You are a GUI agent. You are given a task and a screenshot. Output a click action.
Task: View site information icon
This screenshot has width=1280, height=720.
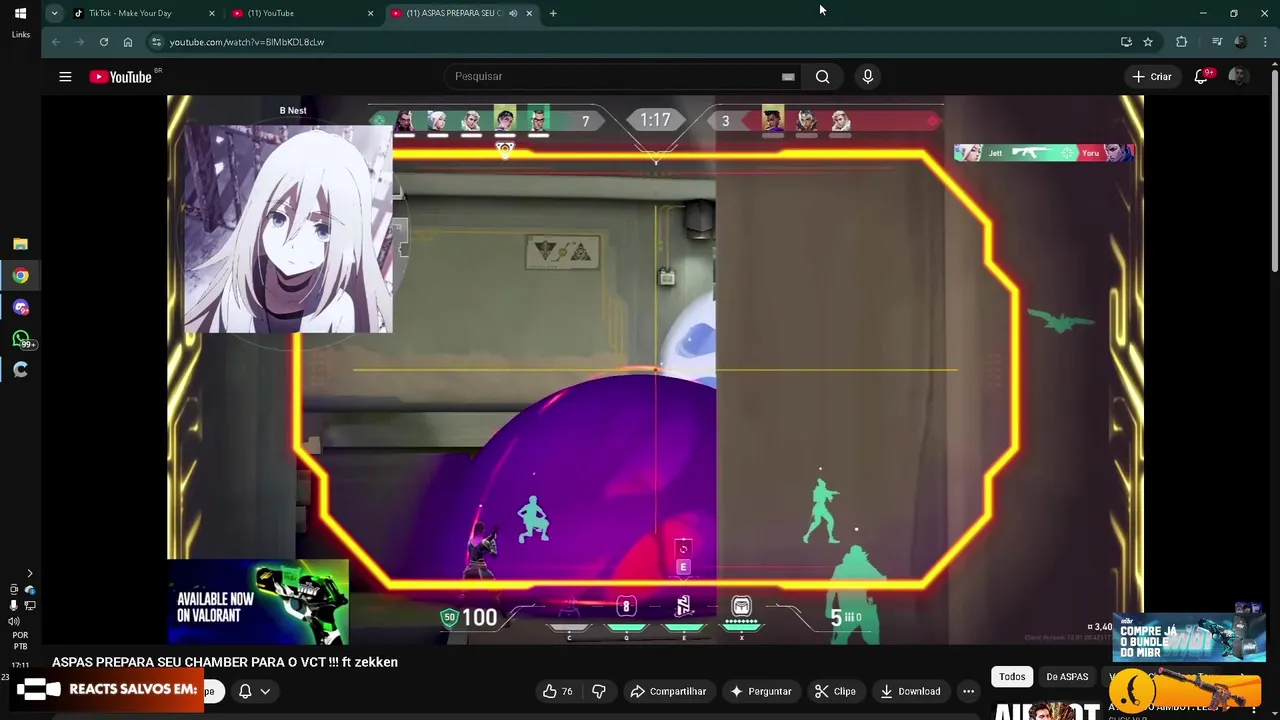coord(156,42)
